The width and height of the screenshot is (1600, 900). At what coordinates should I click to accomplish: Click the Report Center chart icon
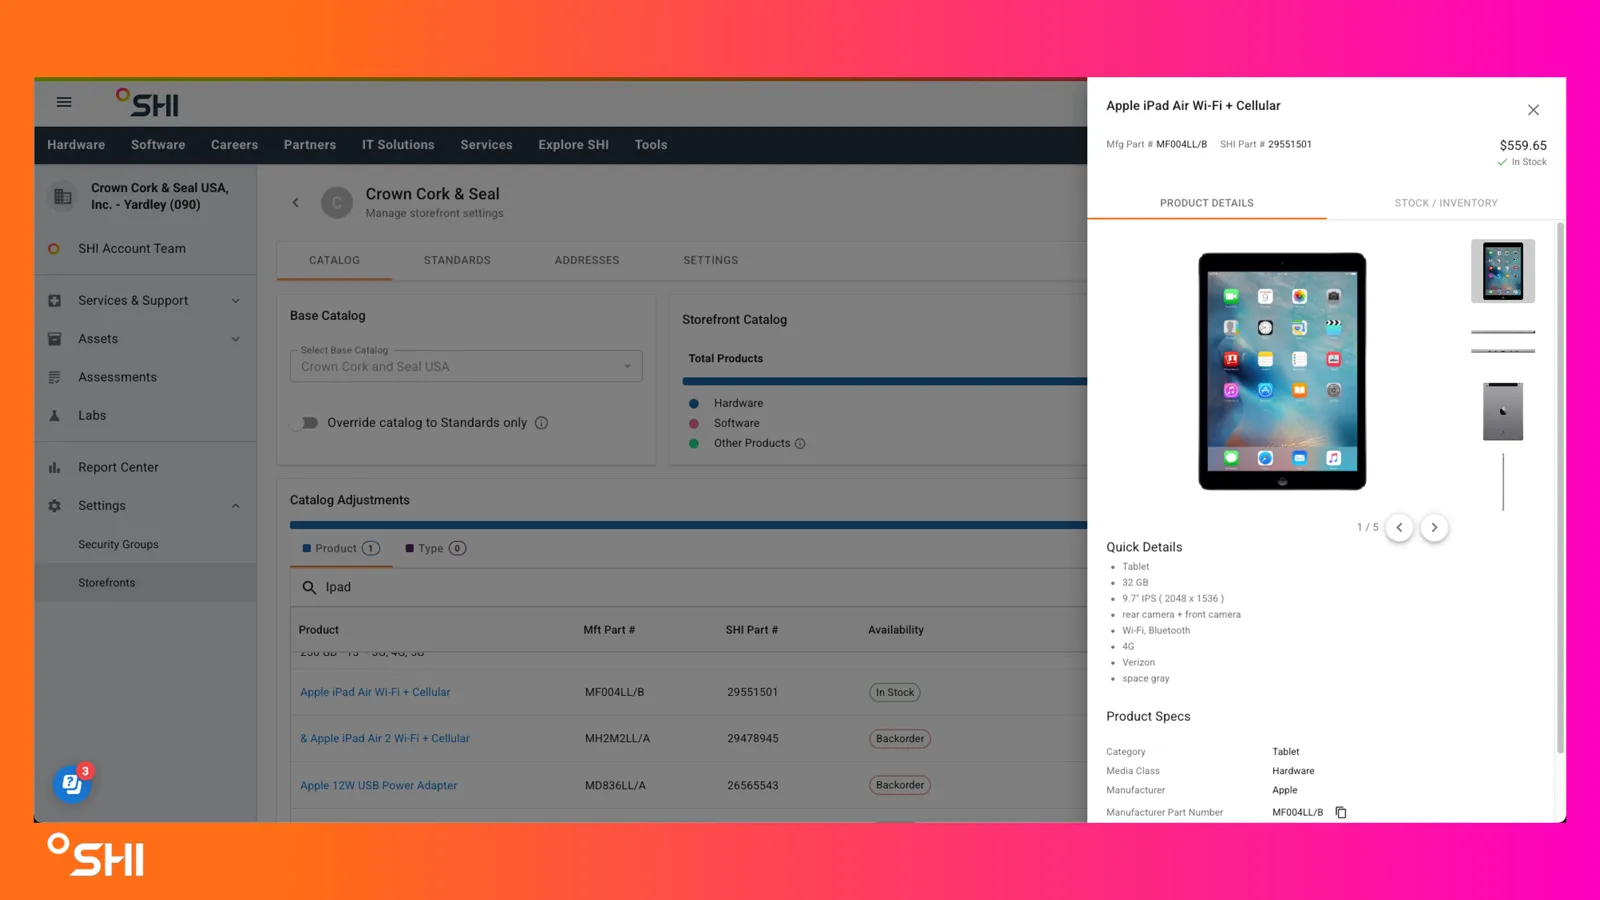pos(55,468)
